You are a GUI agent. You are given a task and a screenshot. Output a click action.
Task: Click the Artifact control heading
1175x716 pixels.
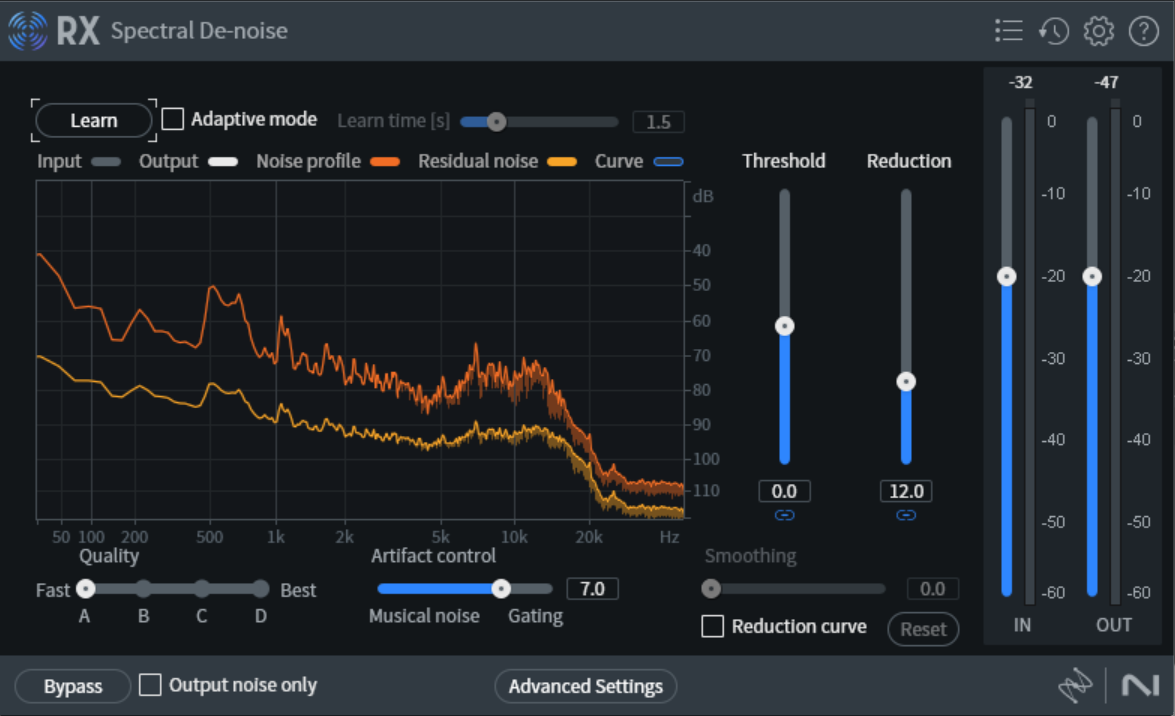coord(433,556)
